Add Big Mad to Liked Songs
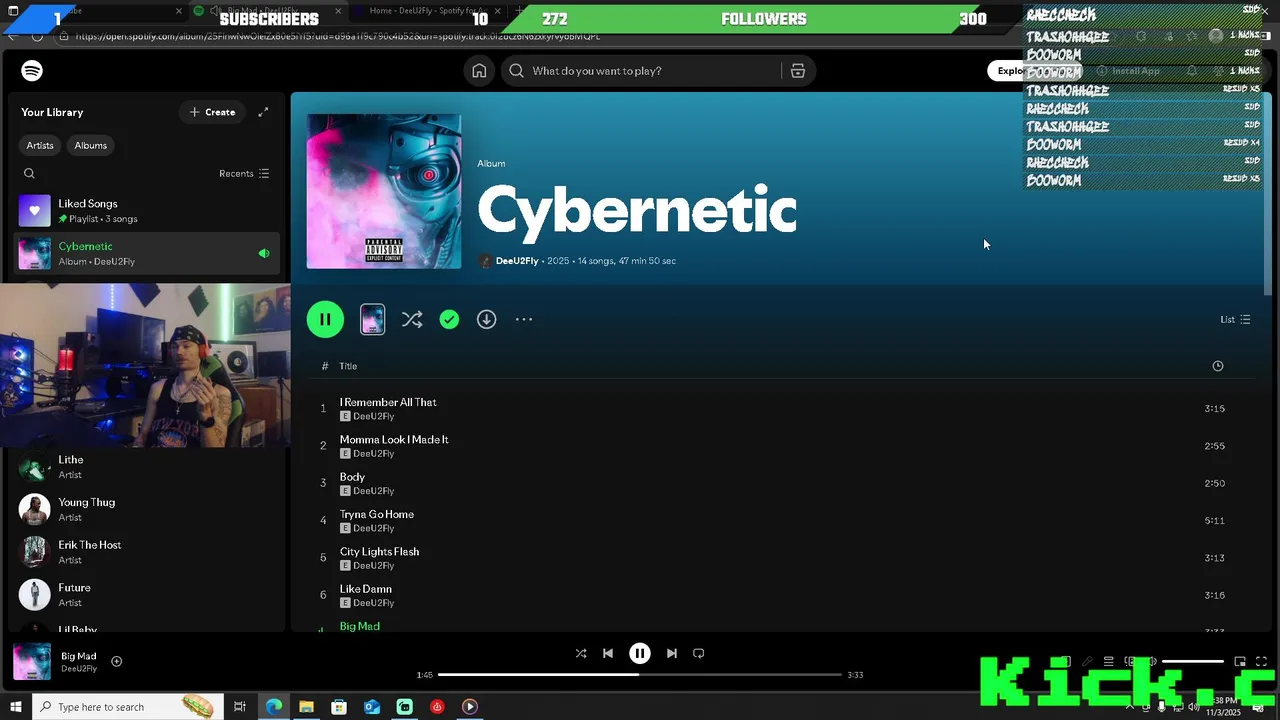The width and height of the screenshot is (1280, 720). click(x=116, y=661)
